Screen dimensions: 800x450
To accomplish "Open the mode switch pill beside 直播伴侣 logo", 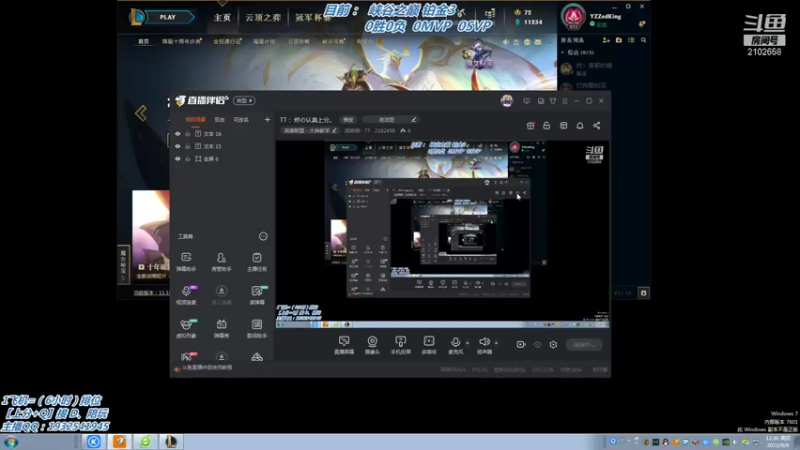I will 244,101.
